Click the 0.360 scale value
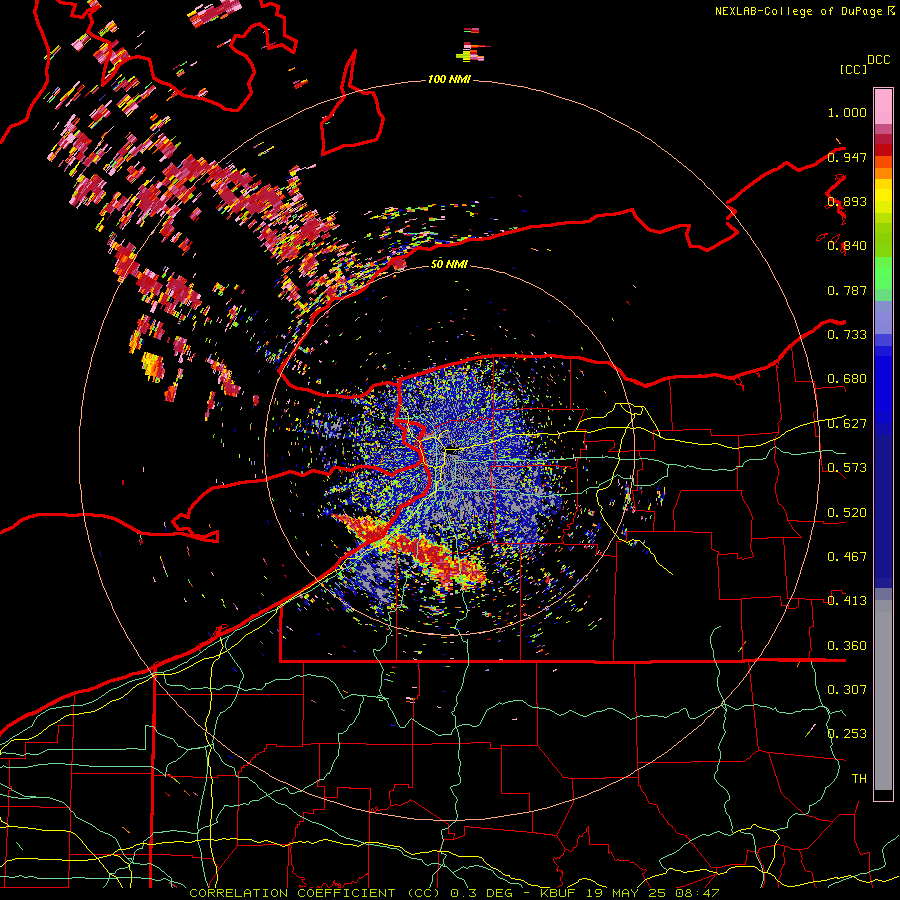Viewport: 900px width, 900px height. (847, 646)
